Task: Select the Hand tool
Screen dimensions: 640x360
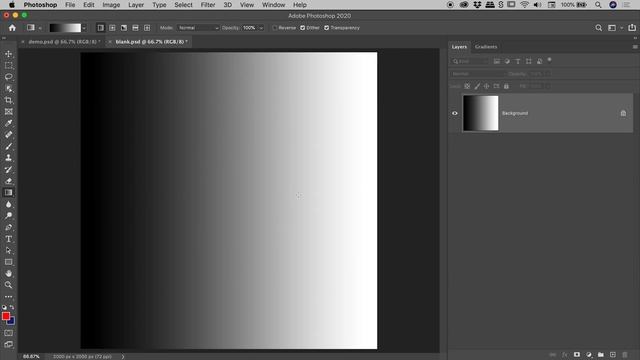Action: 9,273
